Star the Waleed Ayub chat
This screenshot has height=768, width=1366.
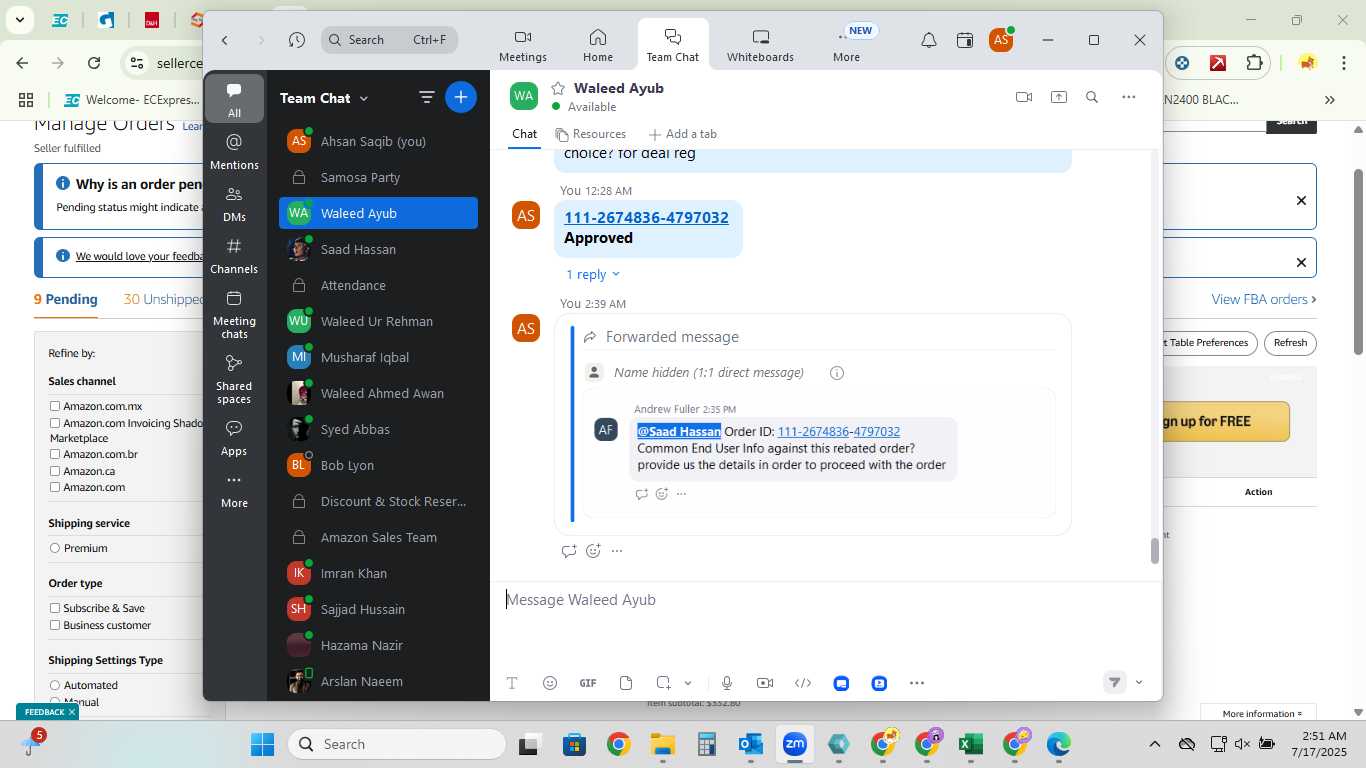click(x=558, y=88)
